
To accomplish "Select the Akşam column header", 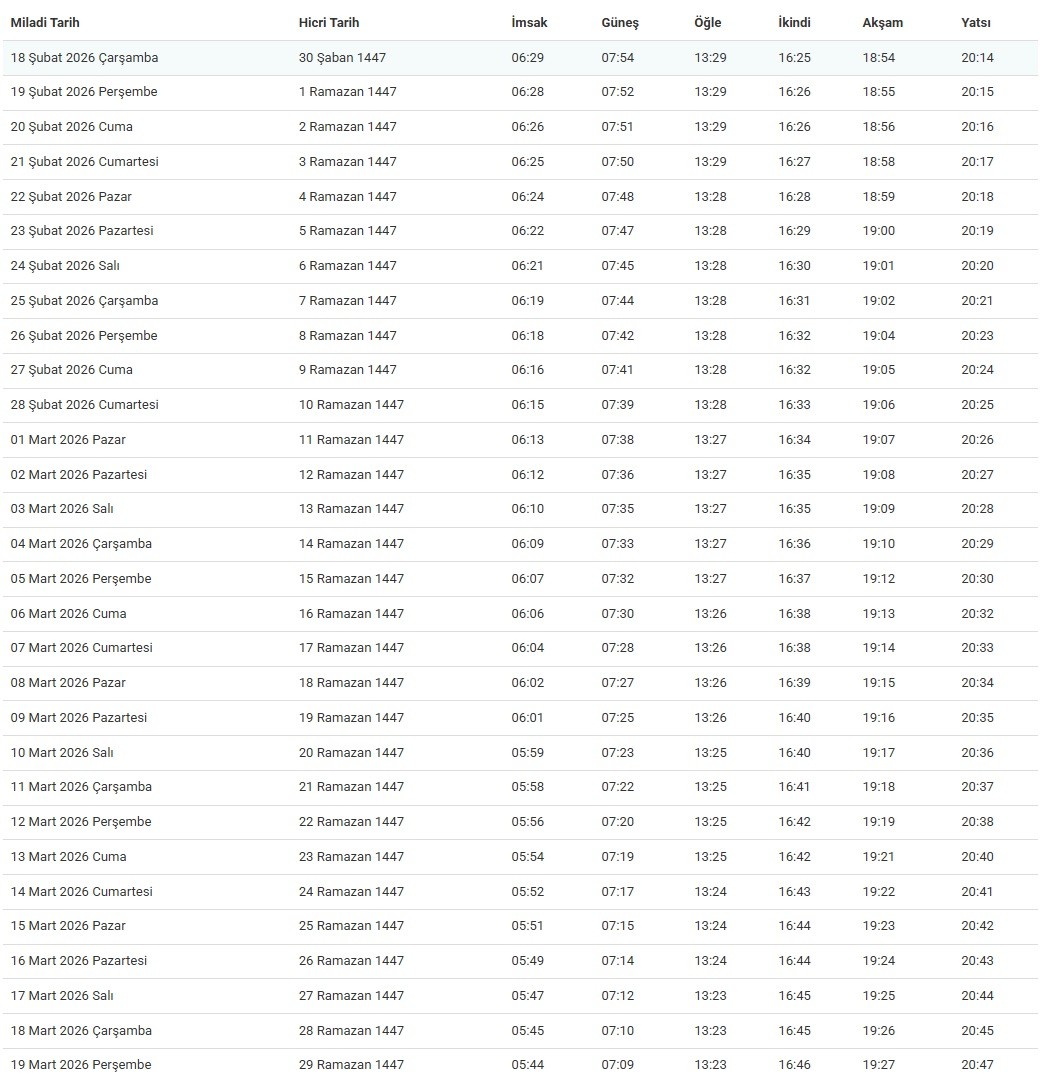I will click(x=883, y=22).
